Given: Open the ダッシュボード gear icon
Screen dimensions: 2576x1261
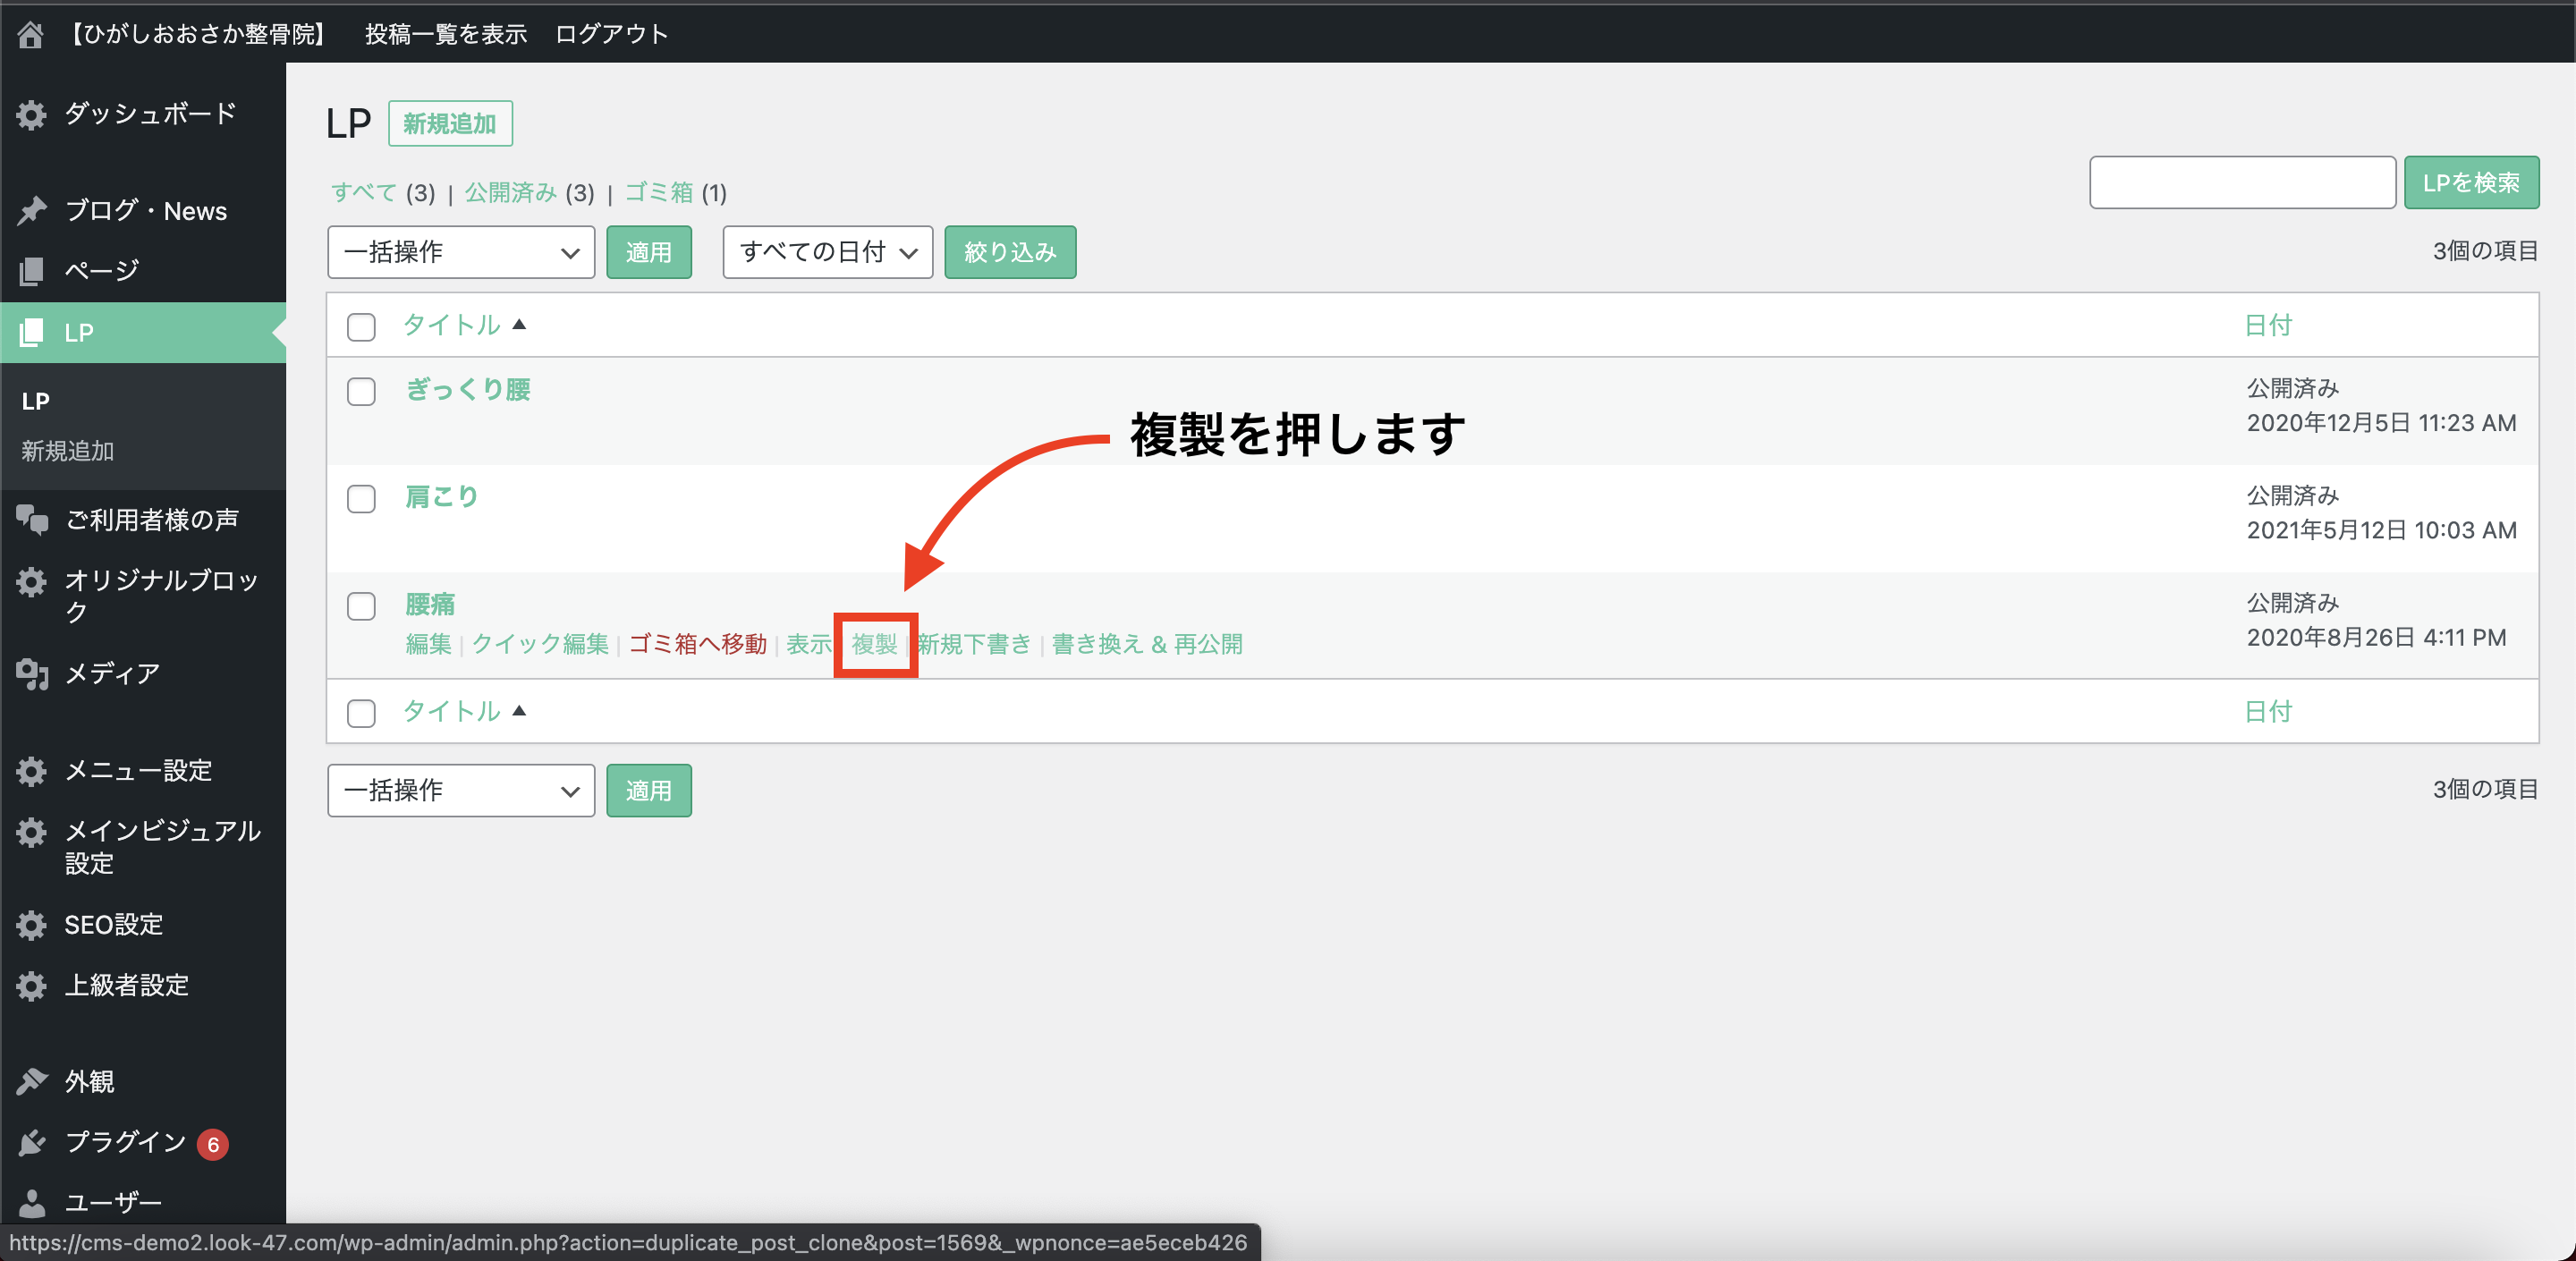Looking at the screenshot, I should coord(31,114).
